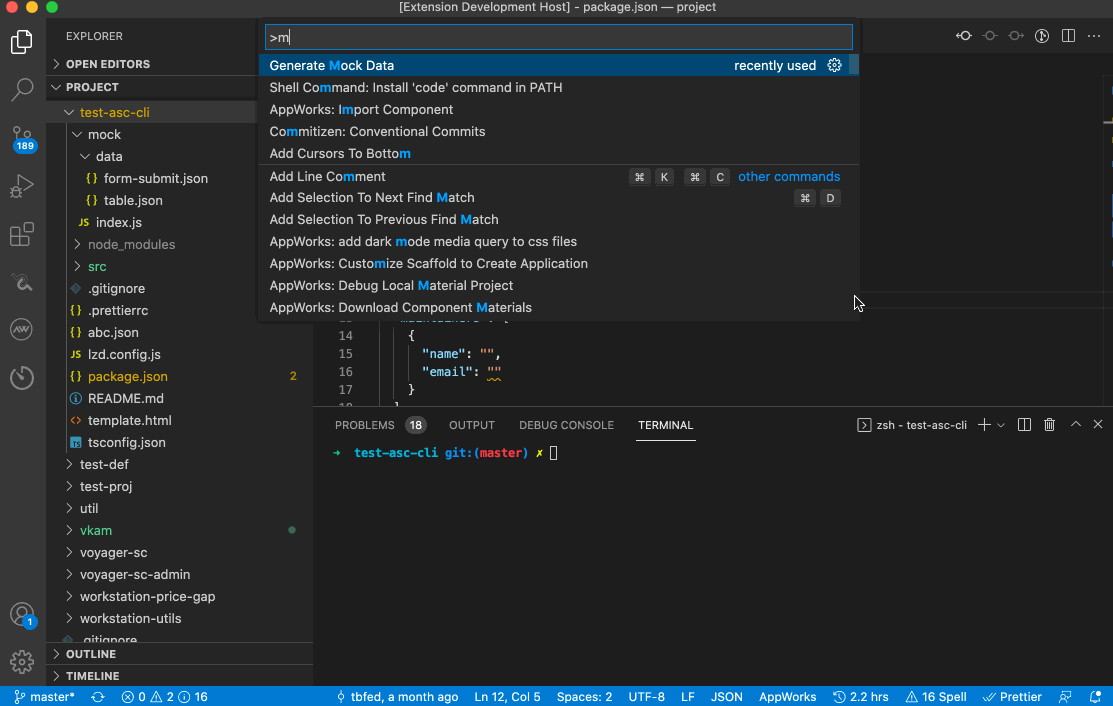Open the time tracker circular clock icon

(22, 377)
